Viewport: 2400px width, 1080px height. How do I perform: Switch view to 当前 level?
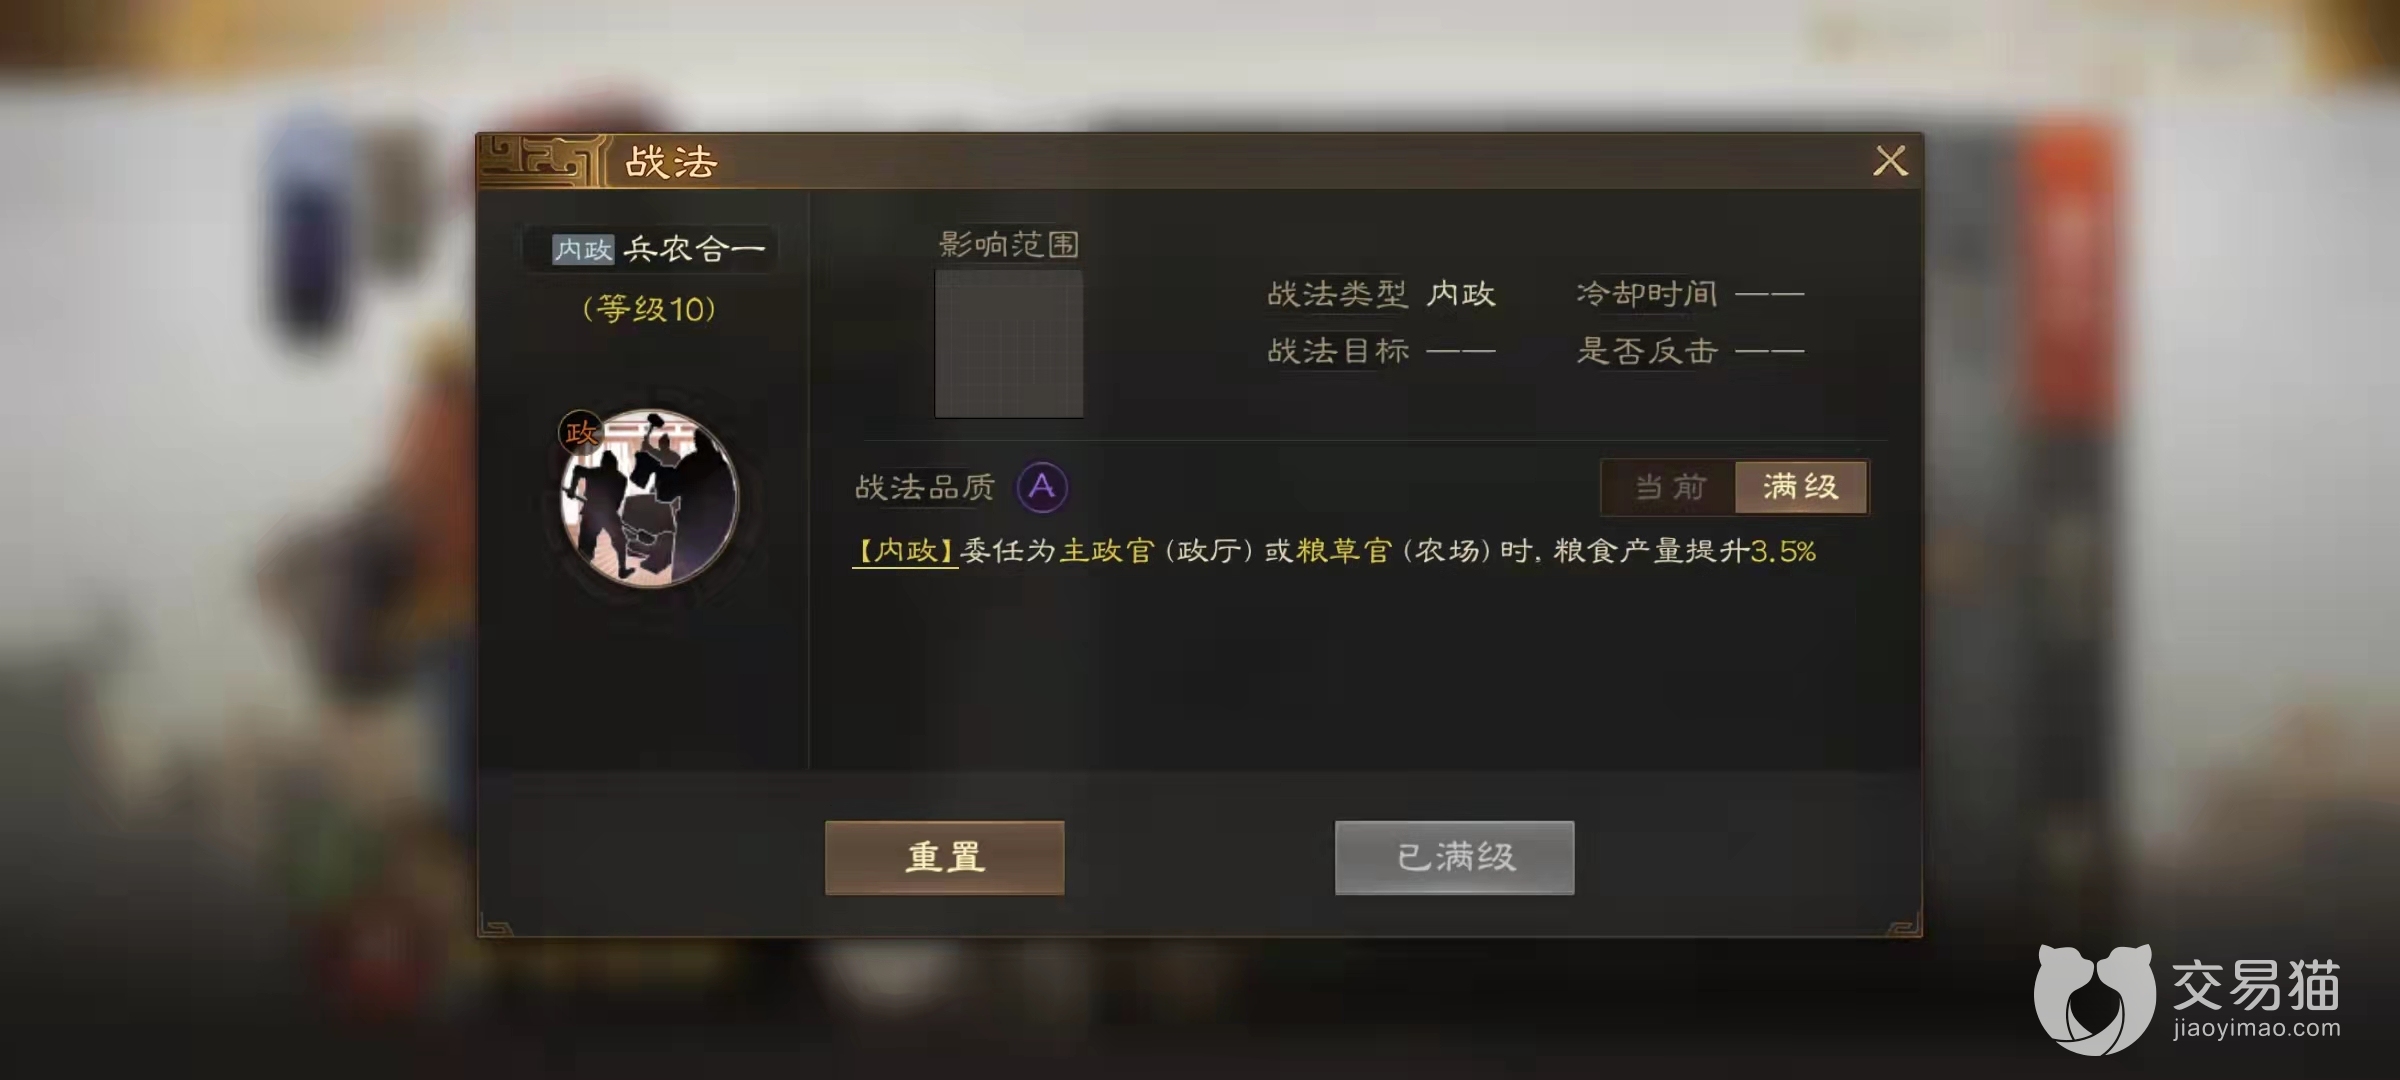coord(1669,487)
